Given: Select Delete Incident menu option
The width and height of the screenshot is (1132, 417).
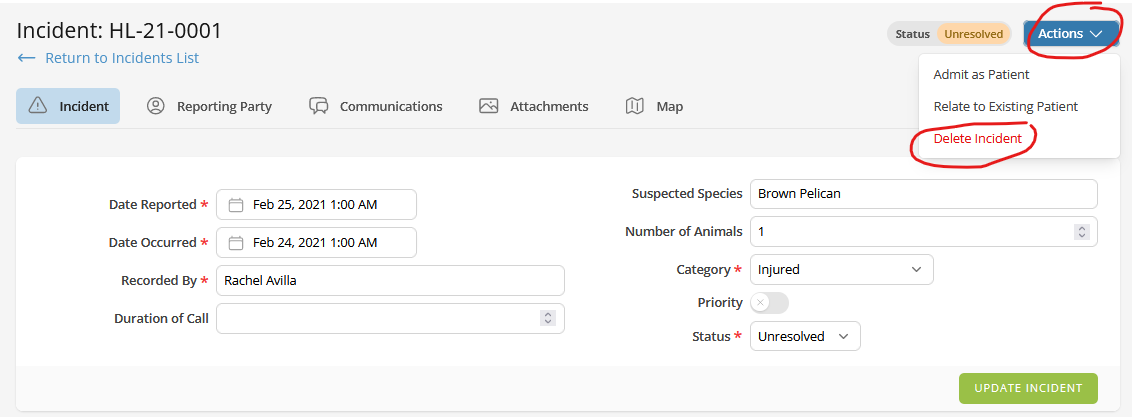Looking at the screenshot, I should coord(977,139).
